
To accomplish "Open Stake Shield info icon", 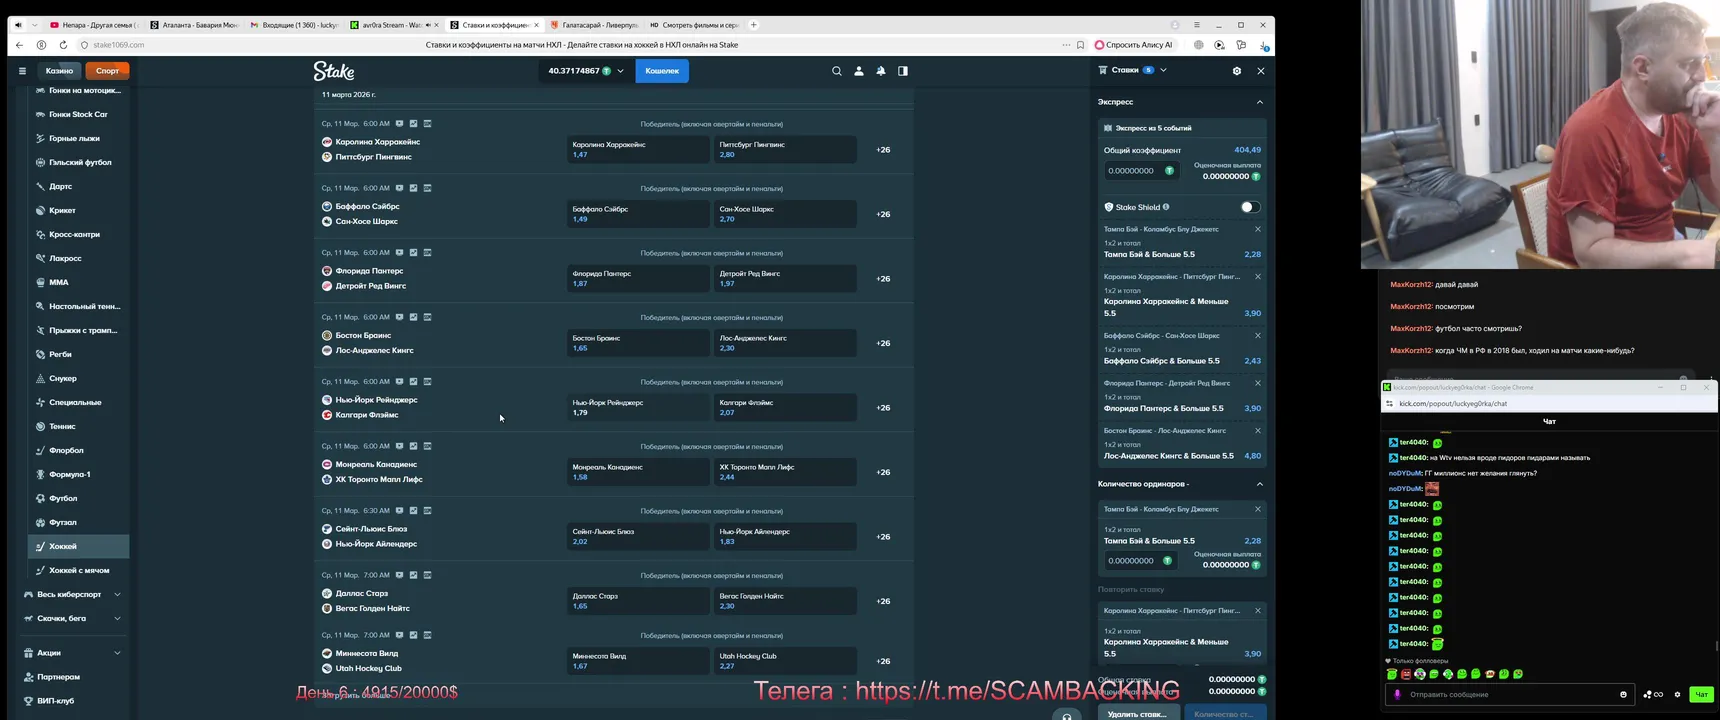I will coord(1166,207).
